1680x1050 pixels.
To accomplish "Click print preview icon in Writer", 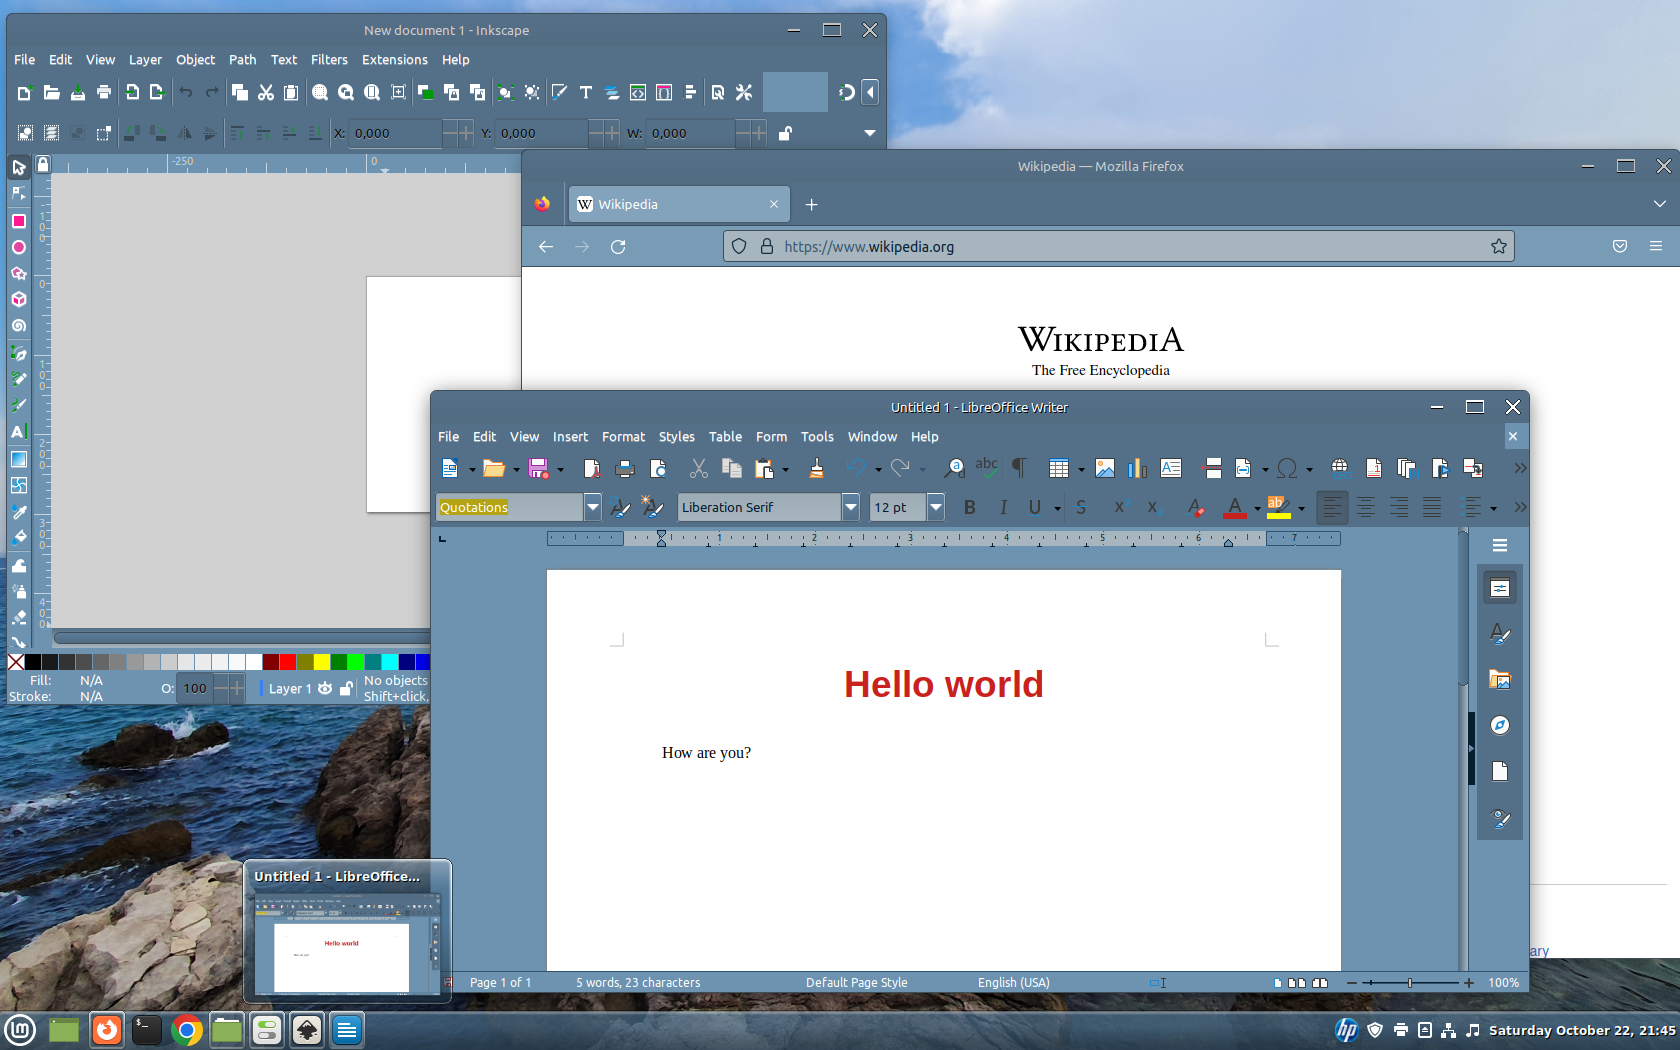I will [658, 468].
